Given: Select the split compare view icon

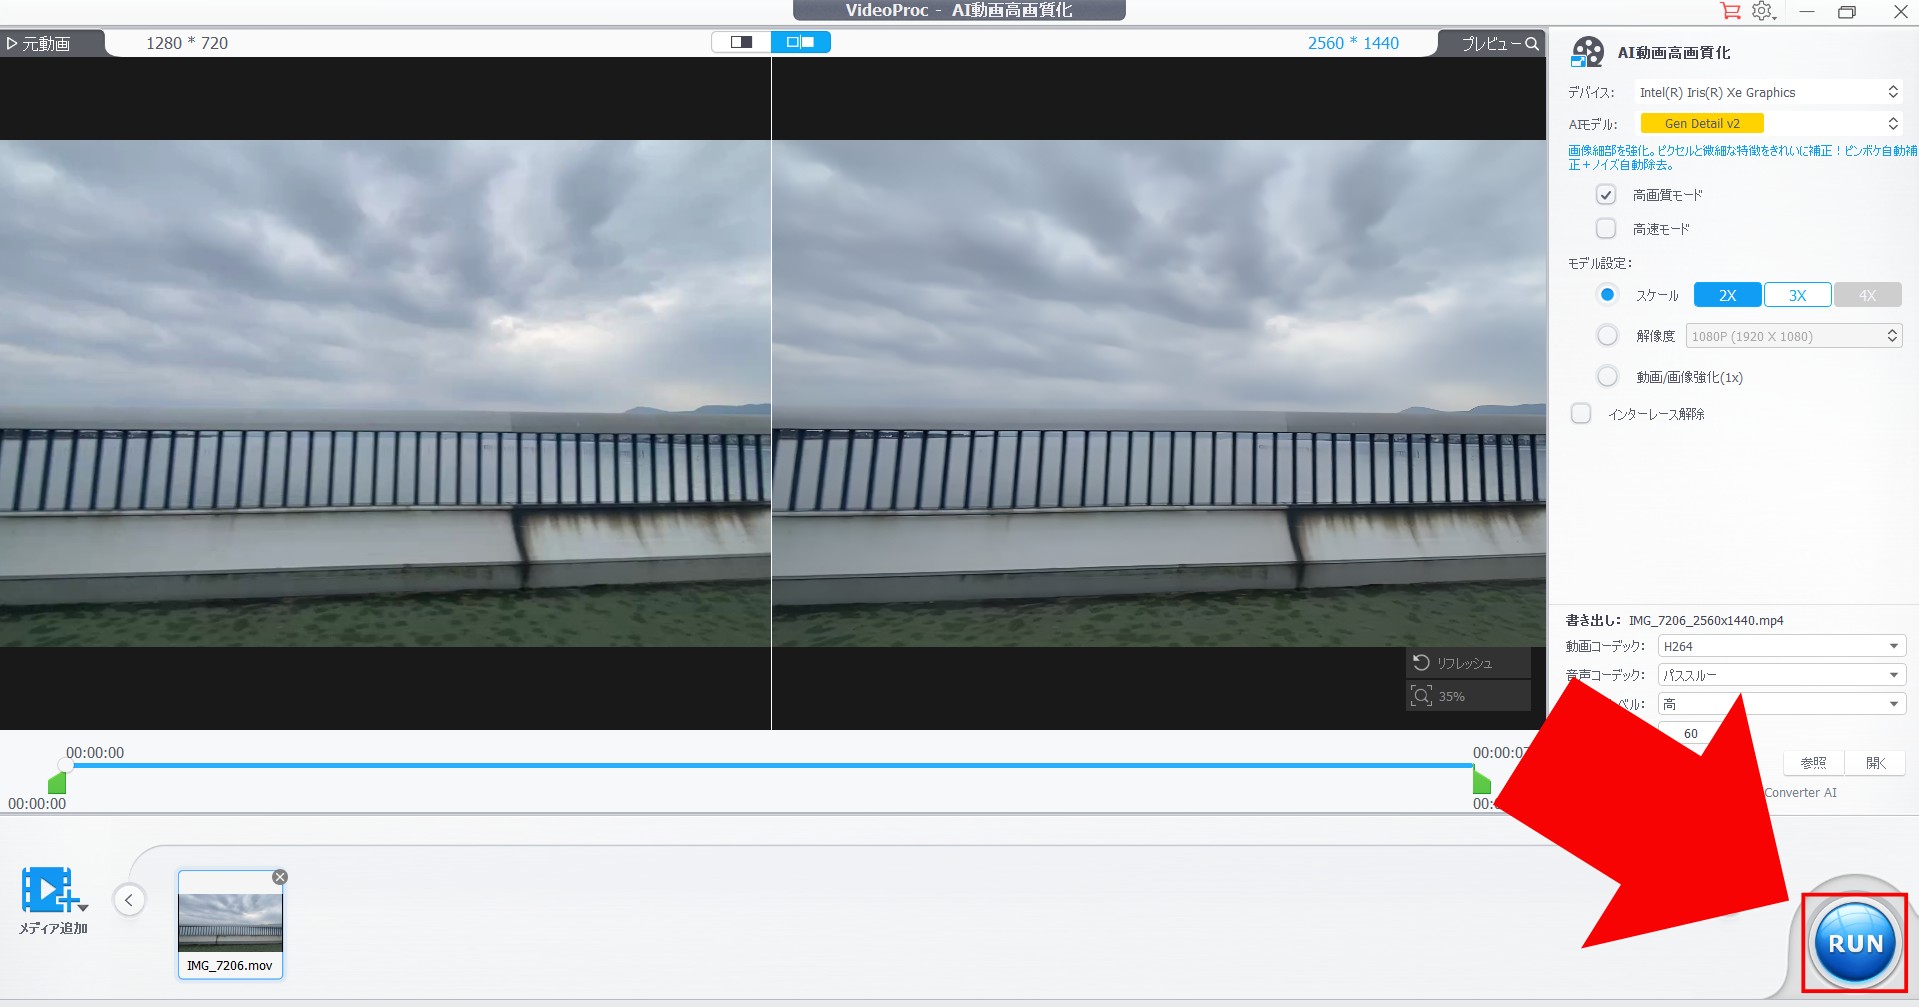Looking at the screenshot, I should click(x=800, y=42).
